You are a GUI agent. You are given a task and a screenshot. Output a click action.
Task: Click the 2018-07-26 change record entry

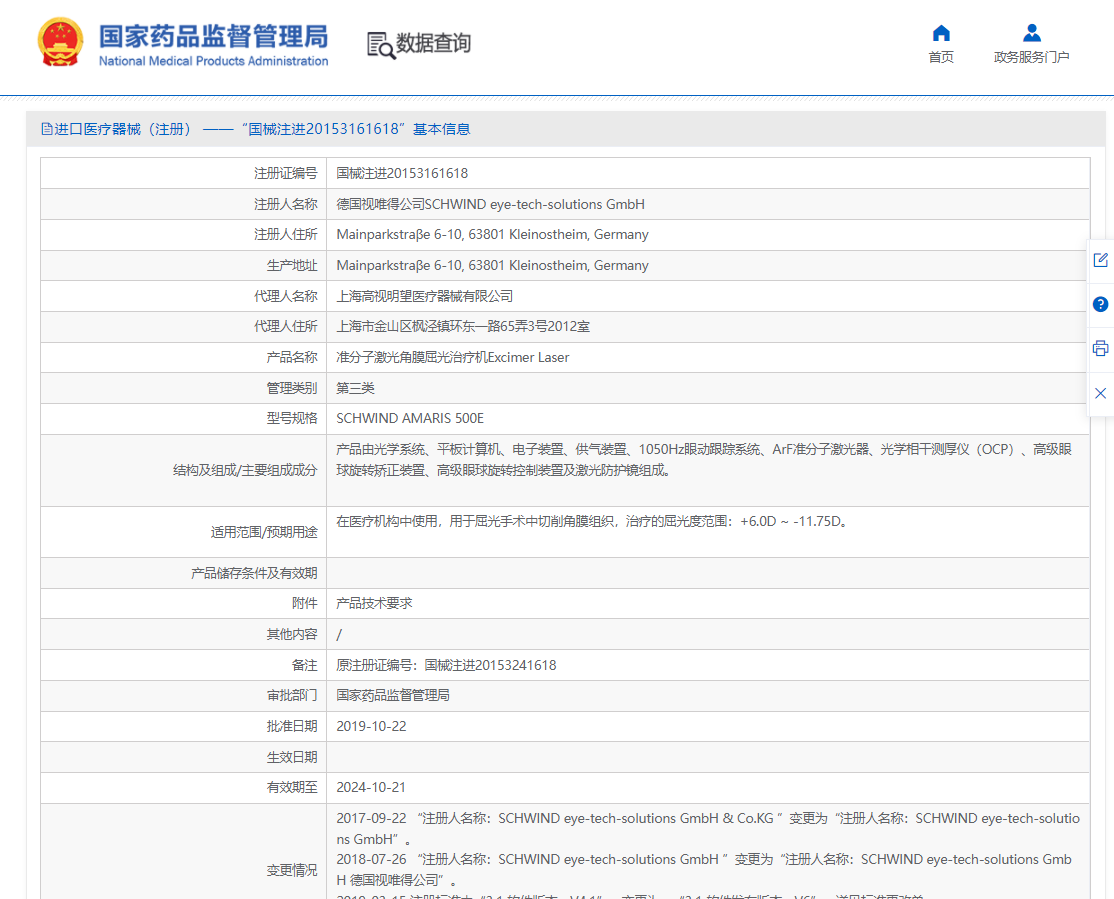[704, 869]
